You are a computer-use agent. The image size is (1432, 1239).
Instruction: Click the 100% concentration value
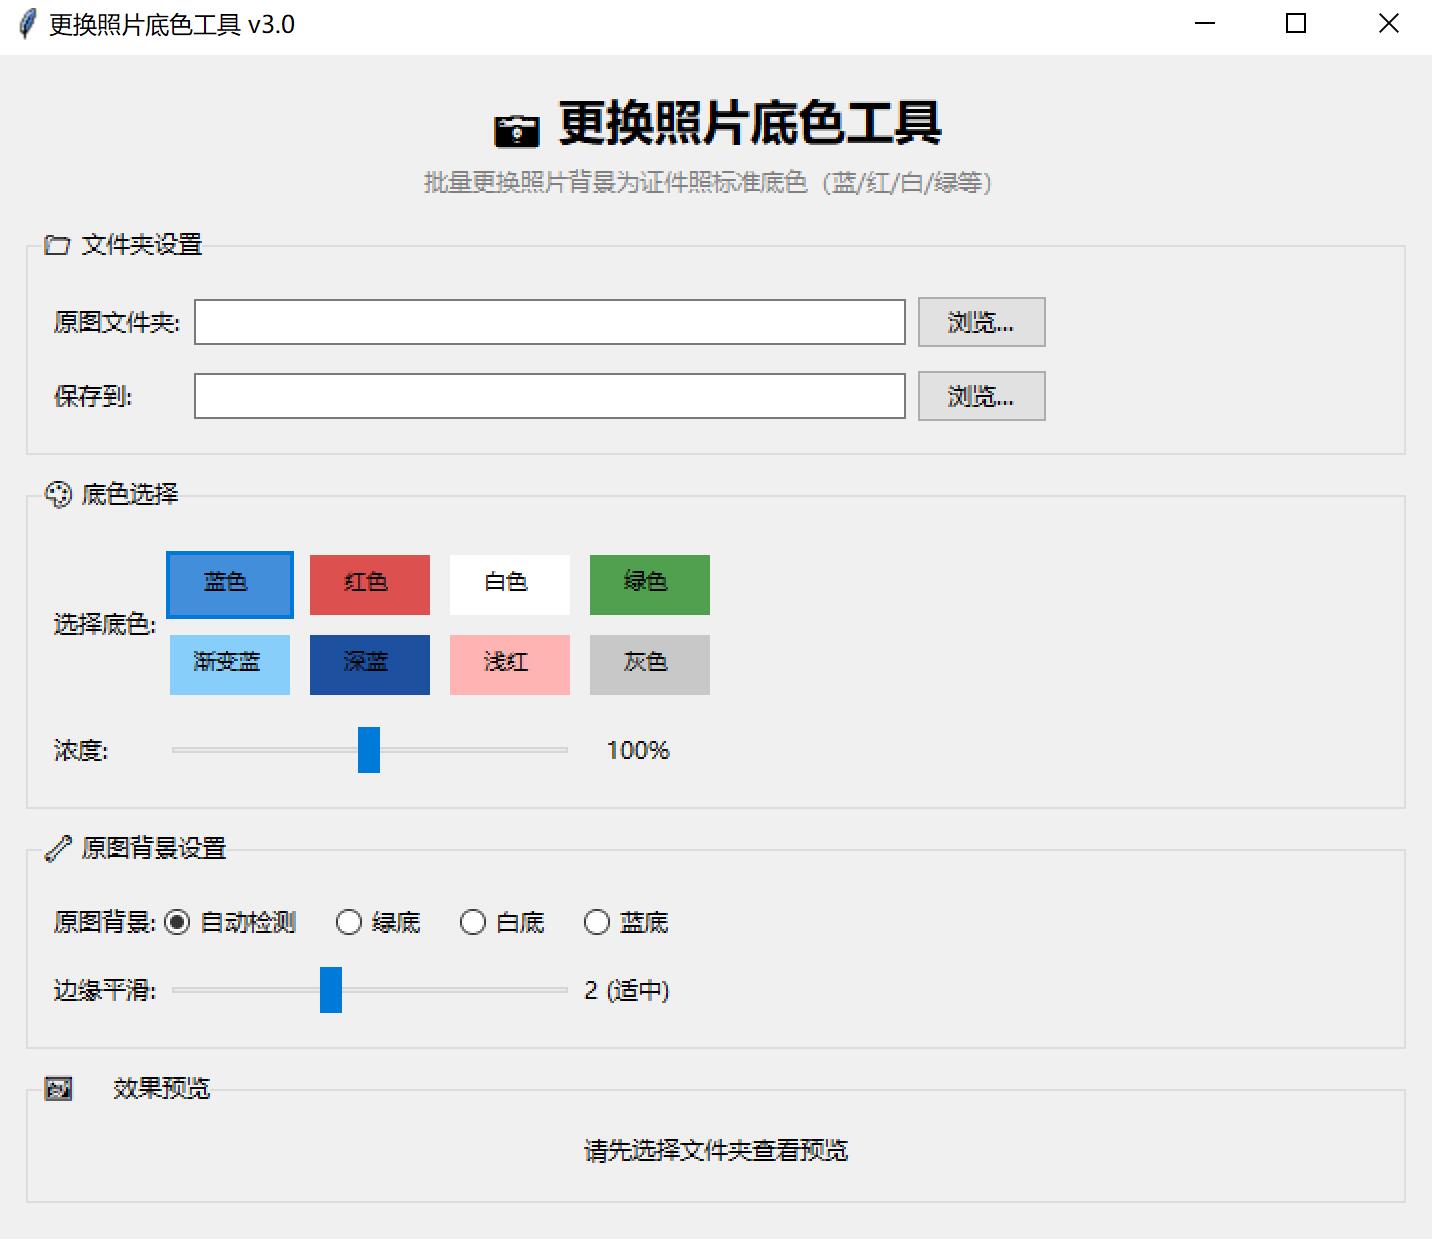tap(638, 750)
